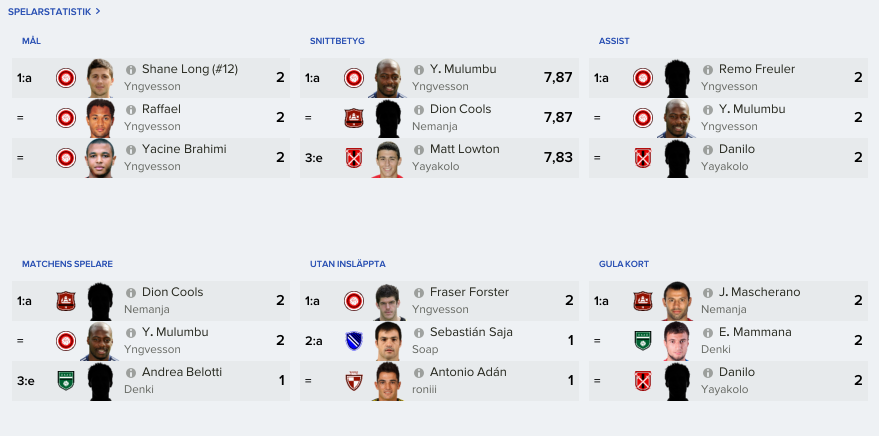
Task: Open the Snittbetyg heading
Action: [337, 41]
